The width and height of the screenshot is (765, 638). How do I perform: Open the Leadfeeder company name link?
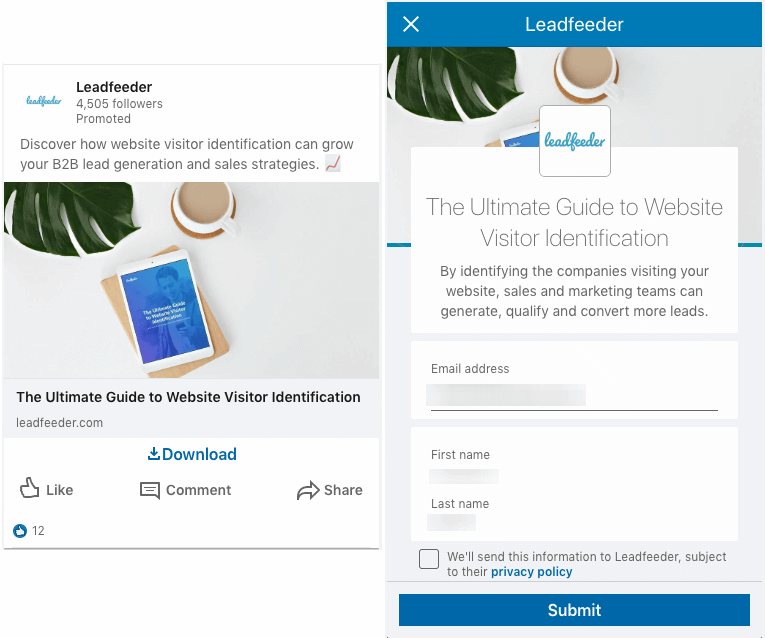coord(114,87)
